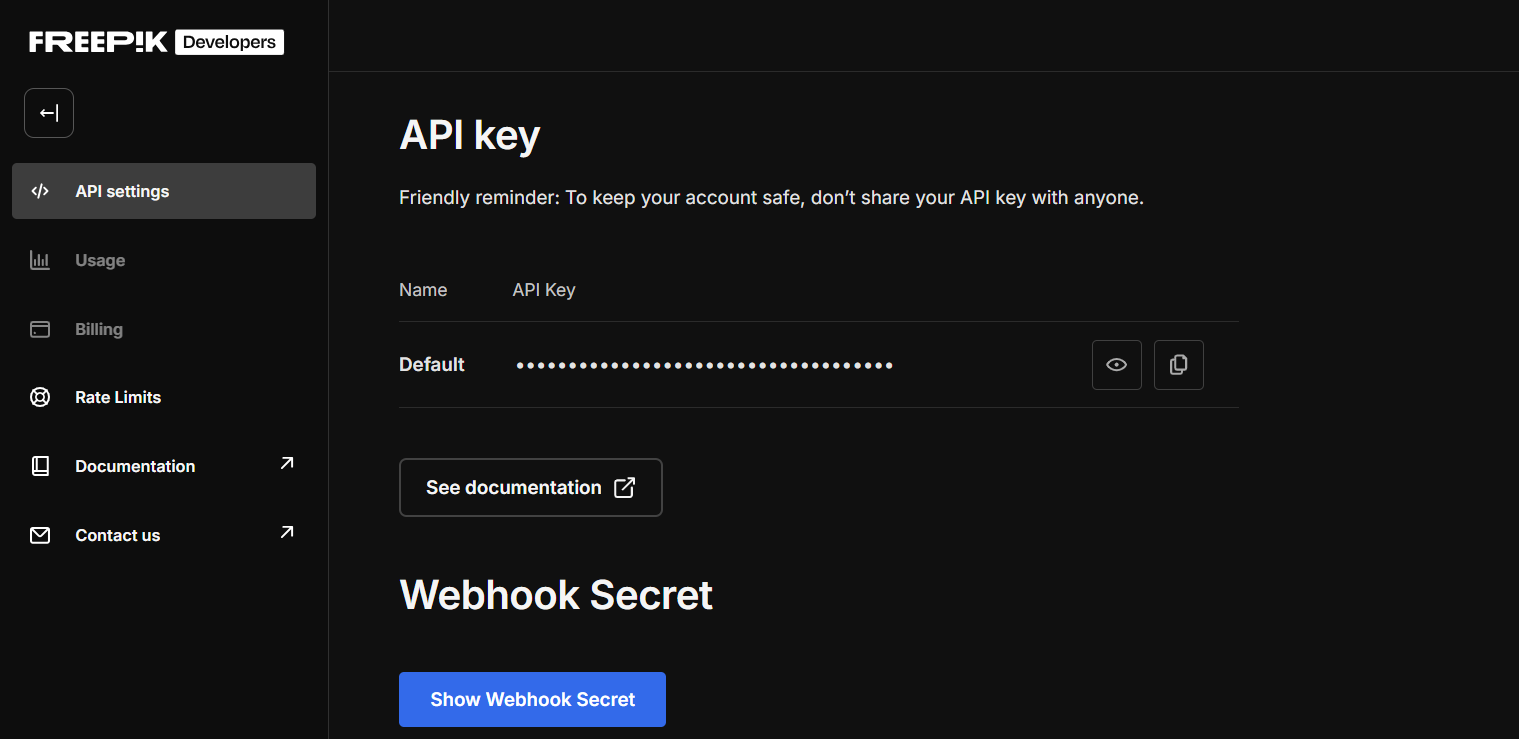This screenshot has width=1519, height=739.
Task: Click the Default key name label
Action: pyautogui.click(x=431, y=364)
